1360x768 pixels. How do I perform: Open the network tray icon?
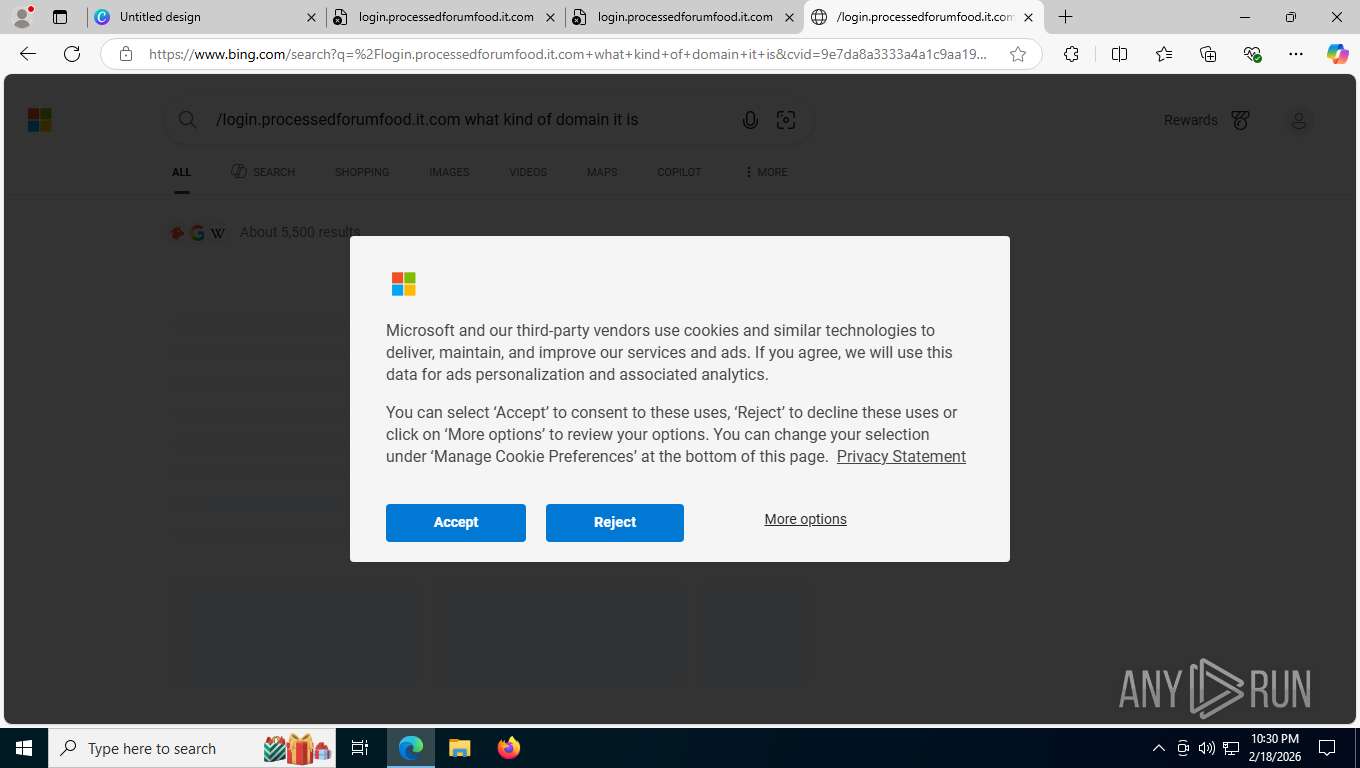point(1231,748)
